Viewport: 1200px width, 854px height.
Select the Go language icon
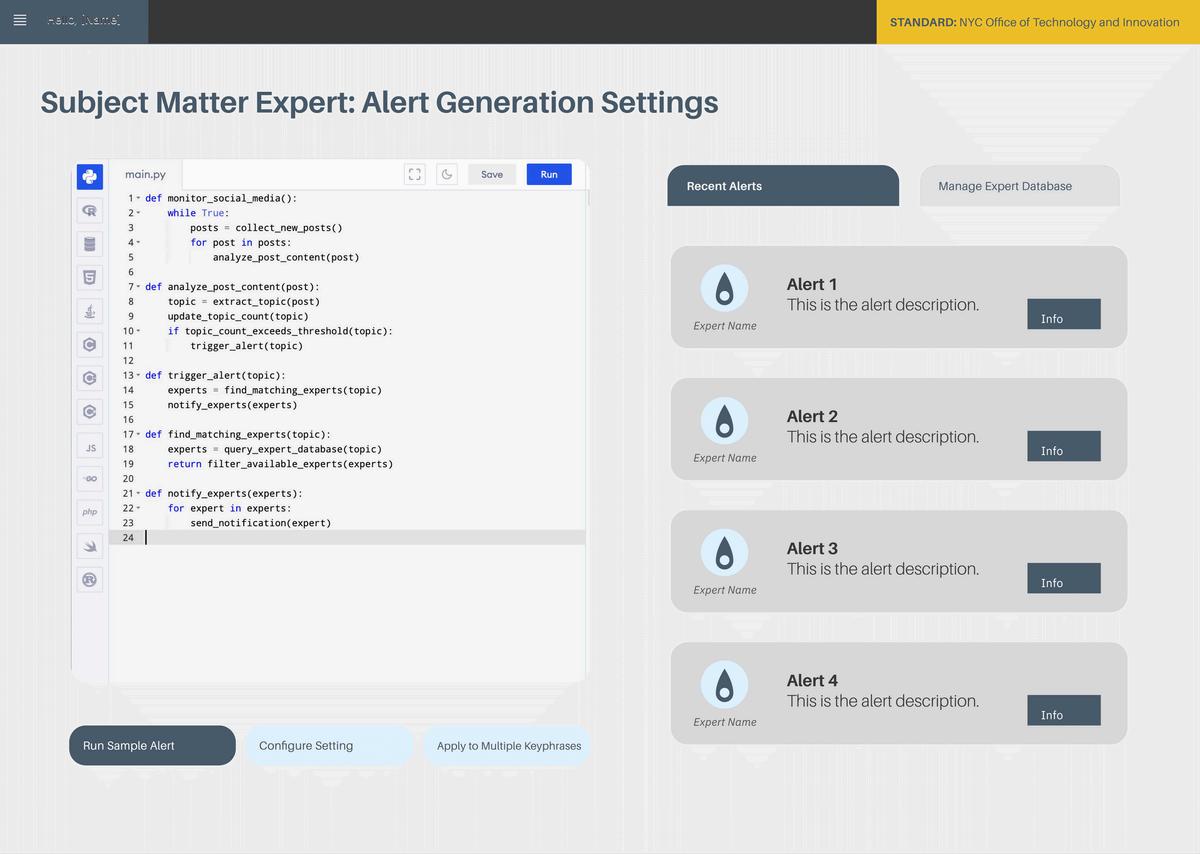(90, 479)
